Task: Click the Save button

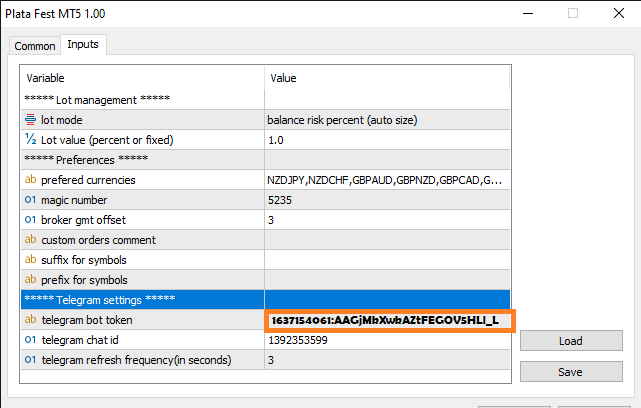Action: pyautogui.click(x=571, y=372)
